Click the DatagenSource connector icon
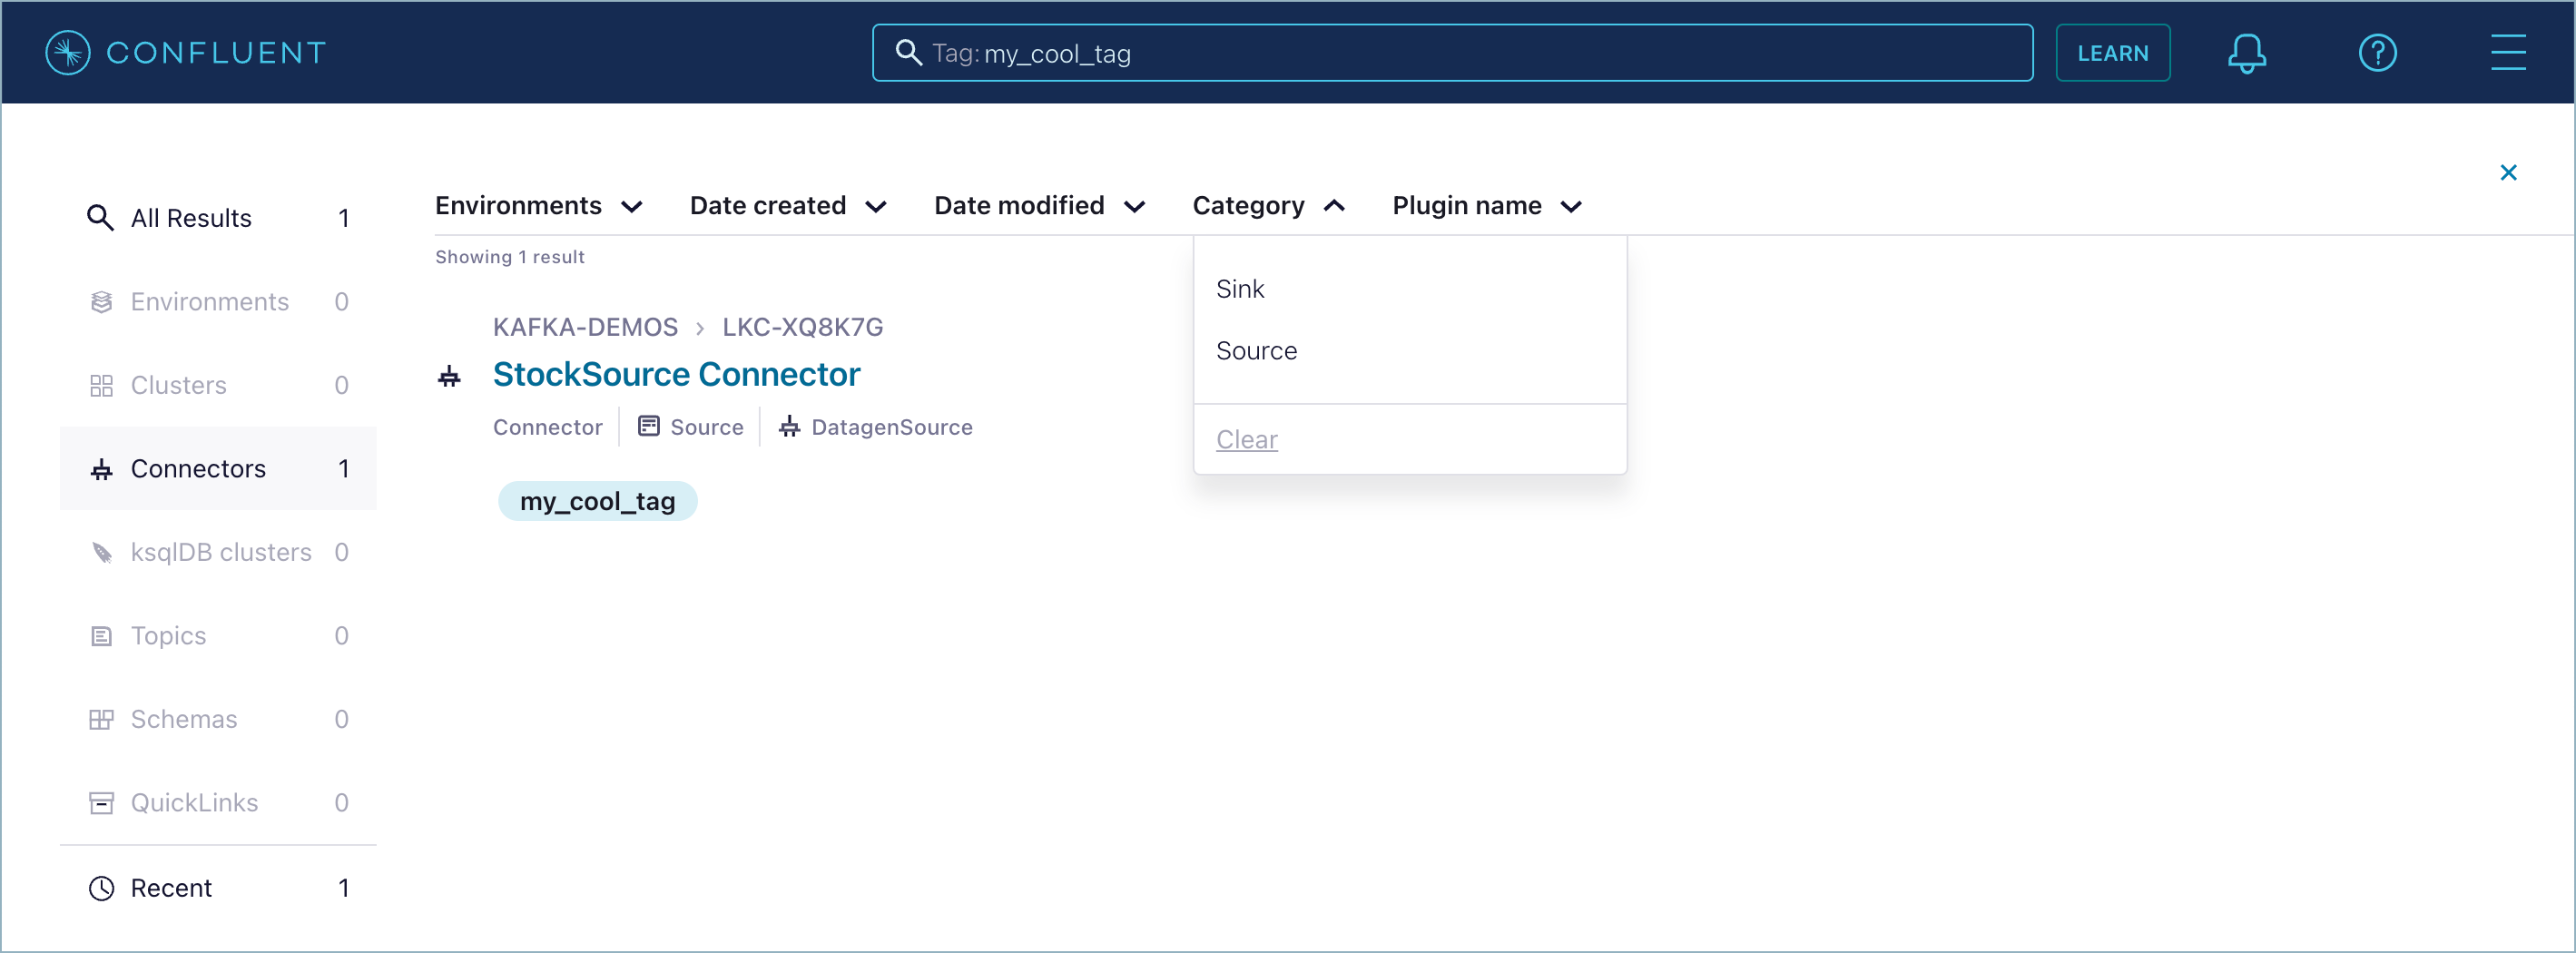 [790, 427]
